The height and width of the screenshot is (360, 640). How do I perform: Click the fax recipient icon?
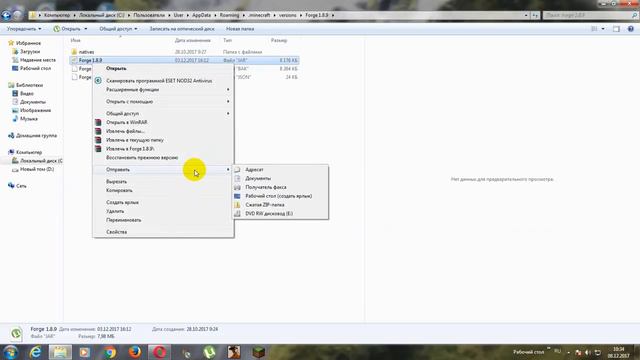238,187
